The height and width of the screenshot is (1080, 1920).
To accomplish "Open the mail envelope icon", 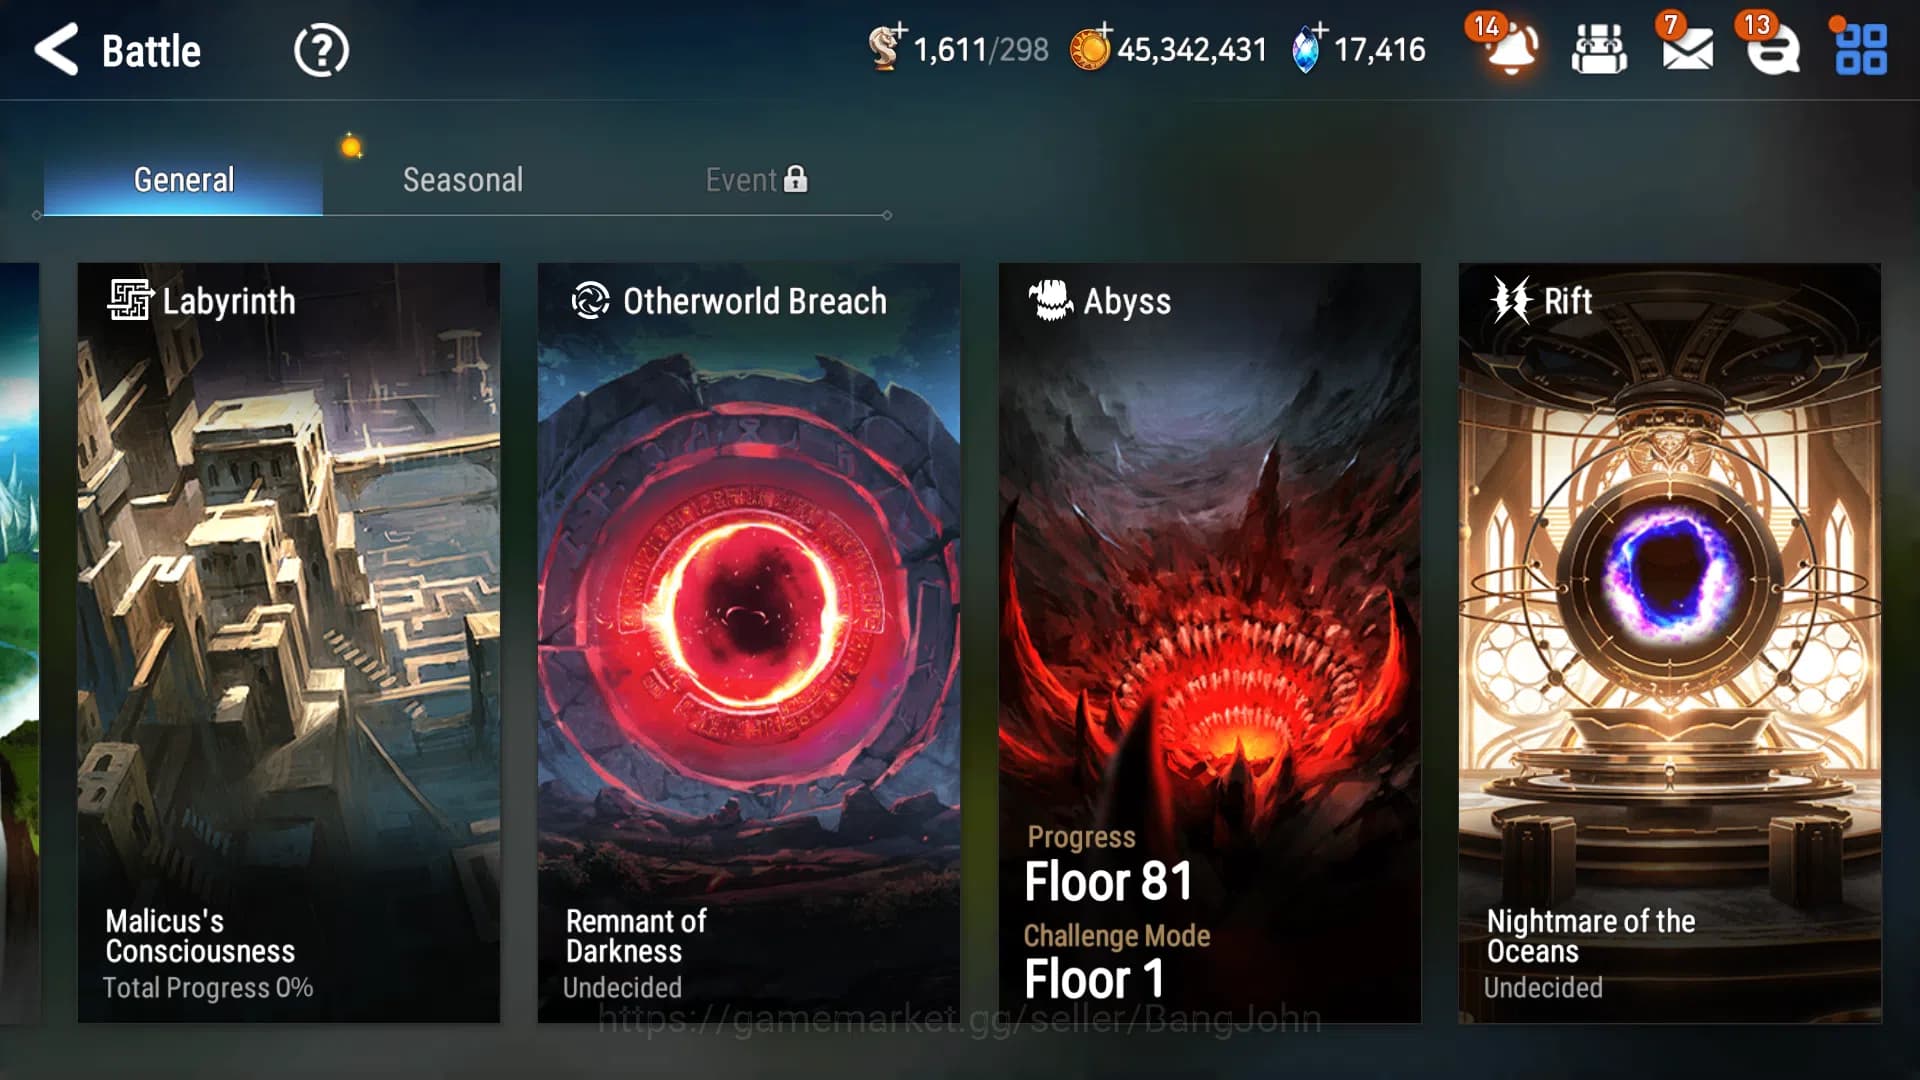I will pyautogui.click(x=1688, y=49).
